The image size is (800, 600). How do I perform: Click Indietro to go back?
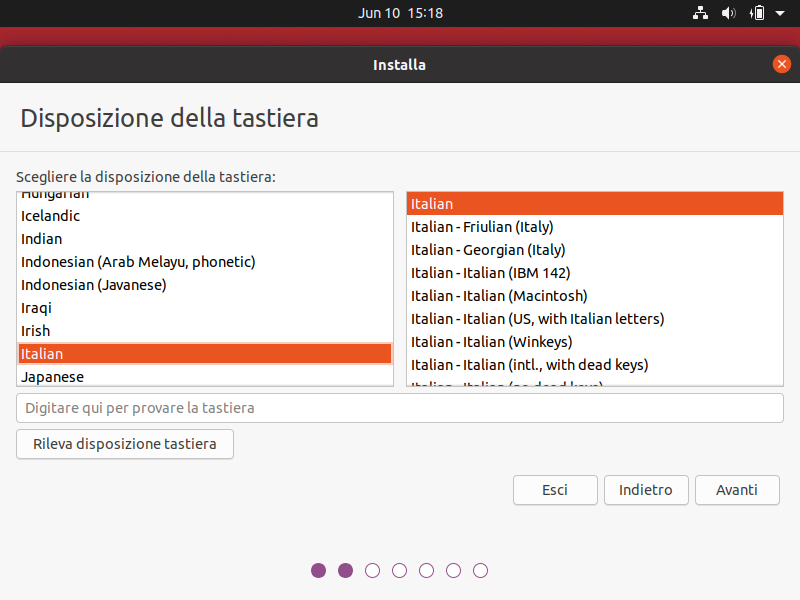[x=646, y=490]
